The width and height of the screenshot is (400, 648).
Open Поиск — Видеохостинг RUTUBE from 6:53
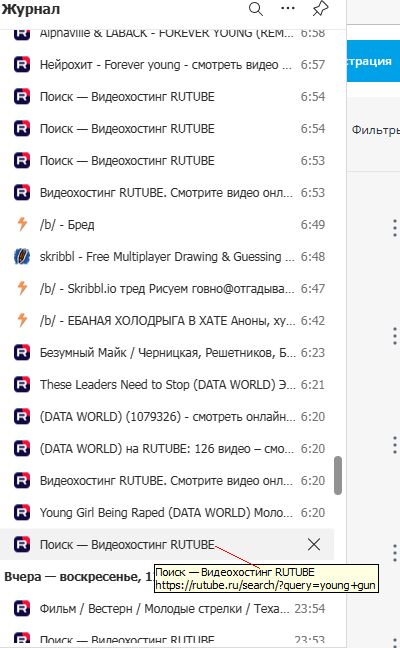[167, 160]
